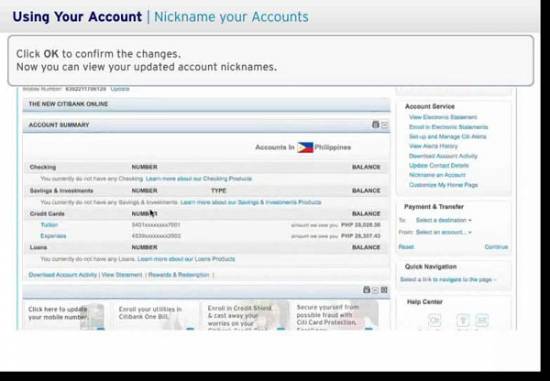550x381 pixels.
Task: Click the Tuition card PHP balance
Action: (361, 225)
